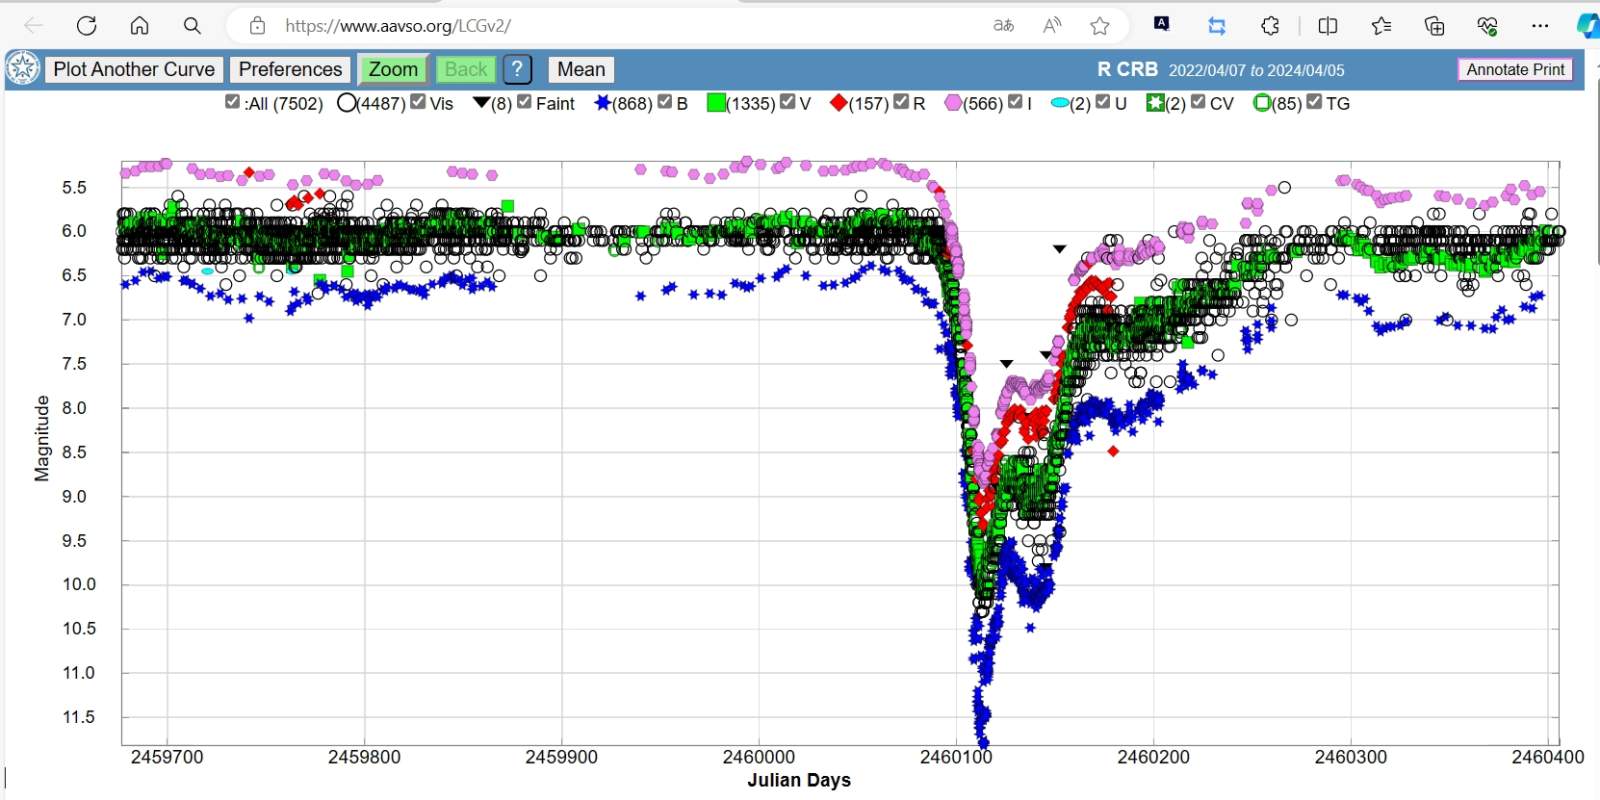Click the read aloud icon in the address bar
The image size is (1600, 800).
click(1052, 26)
